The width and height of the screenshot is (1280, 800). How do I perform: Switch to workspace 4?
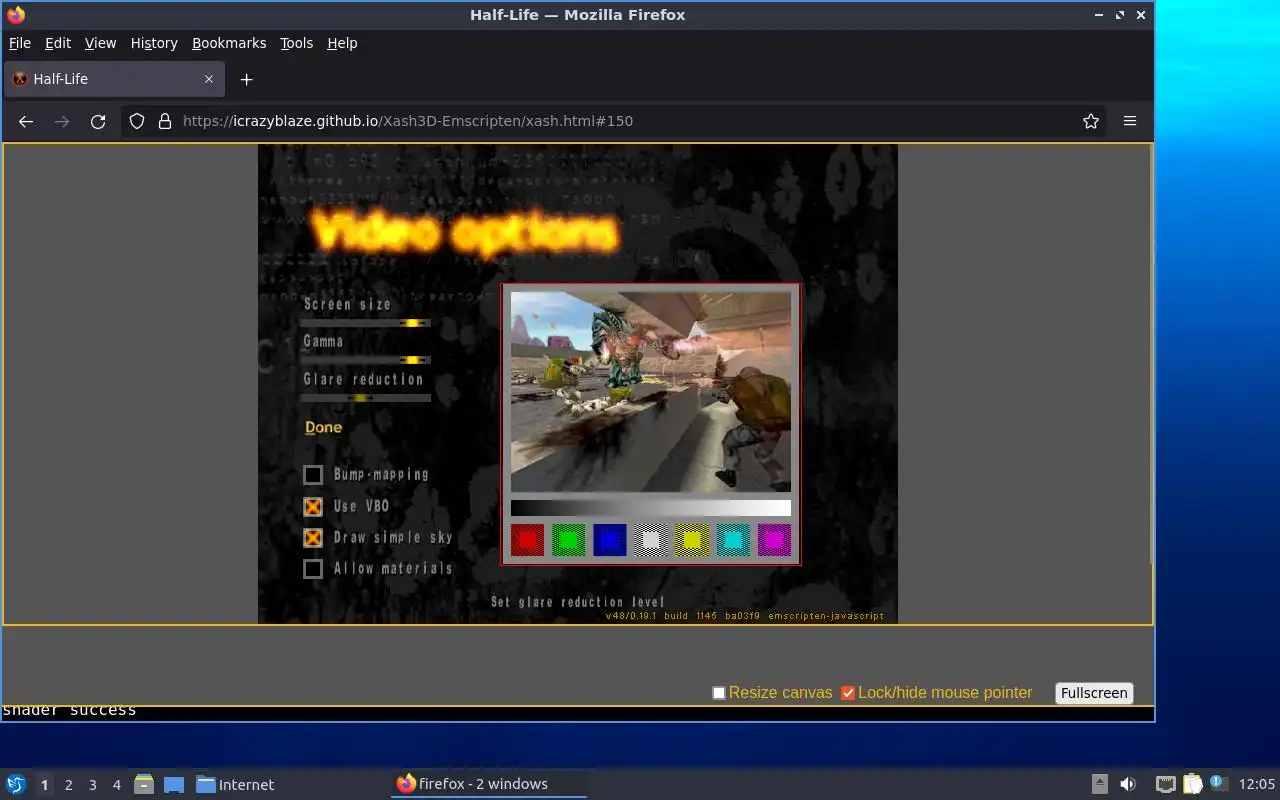coord(116,785)
